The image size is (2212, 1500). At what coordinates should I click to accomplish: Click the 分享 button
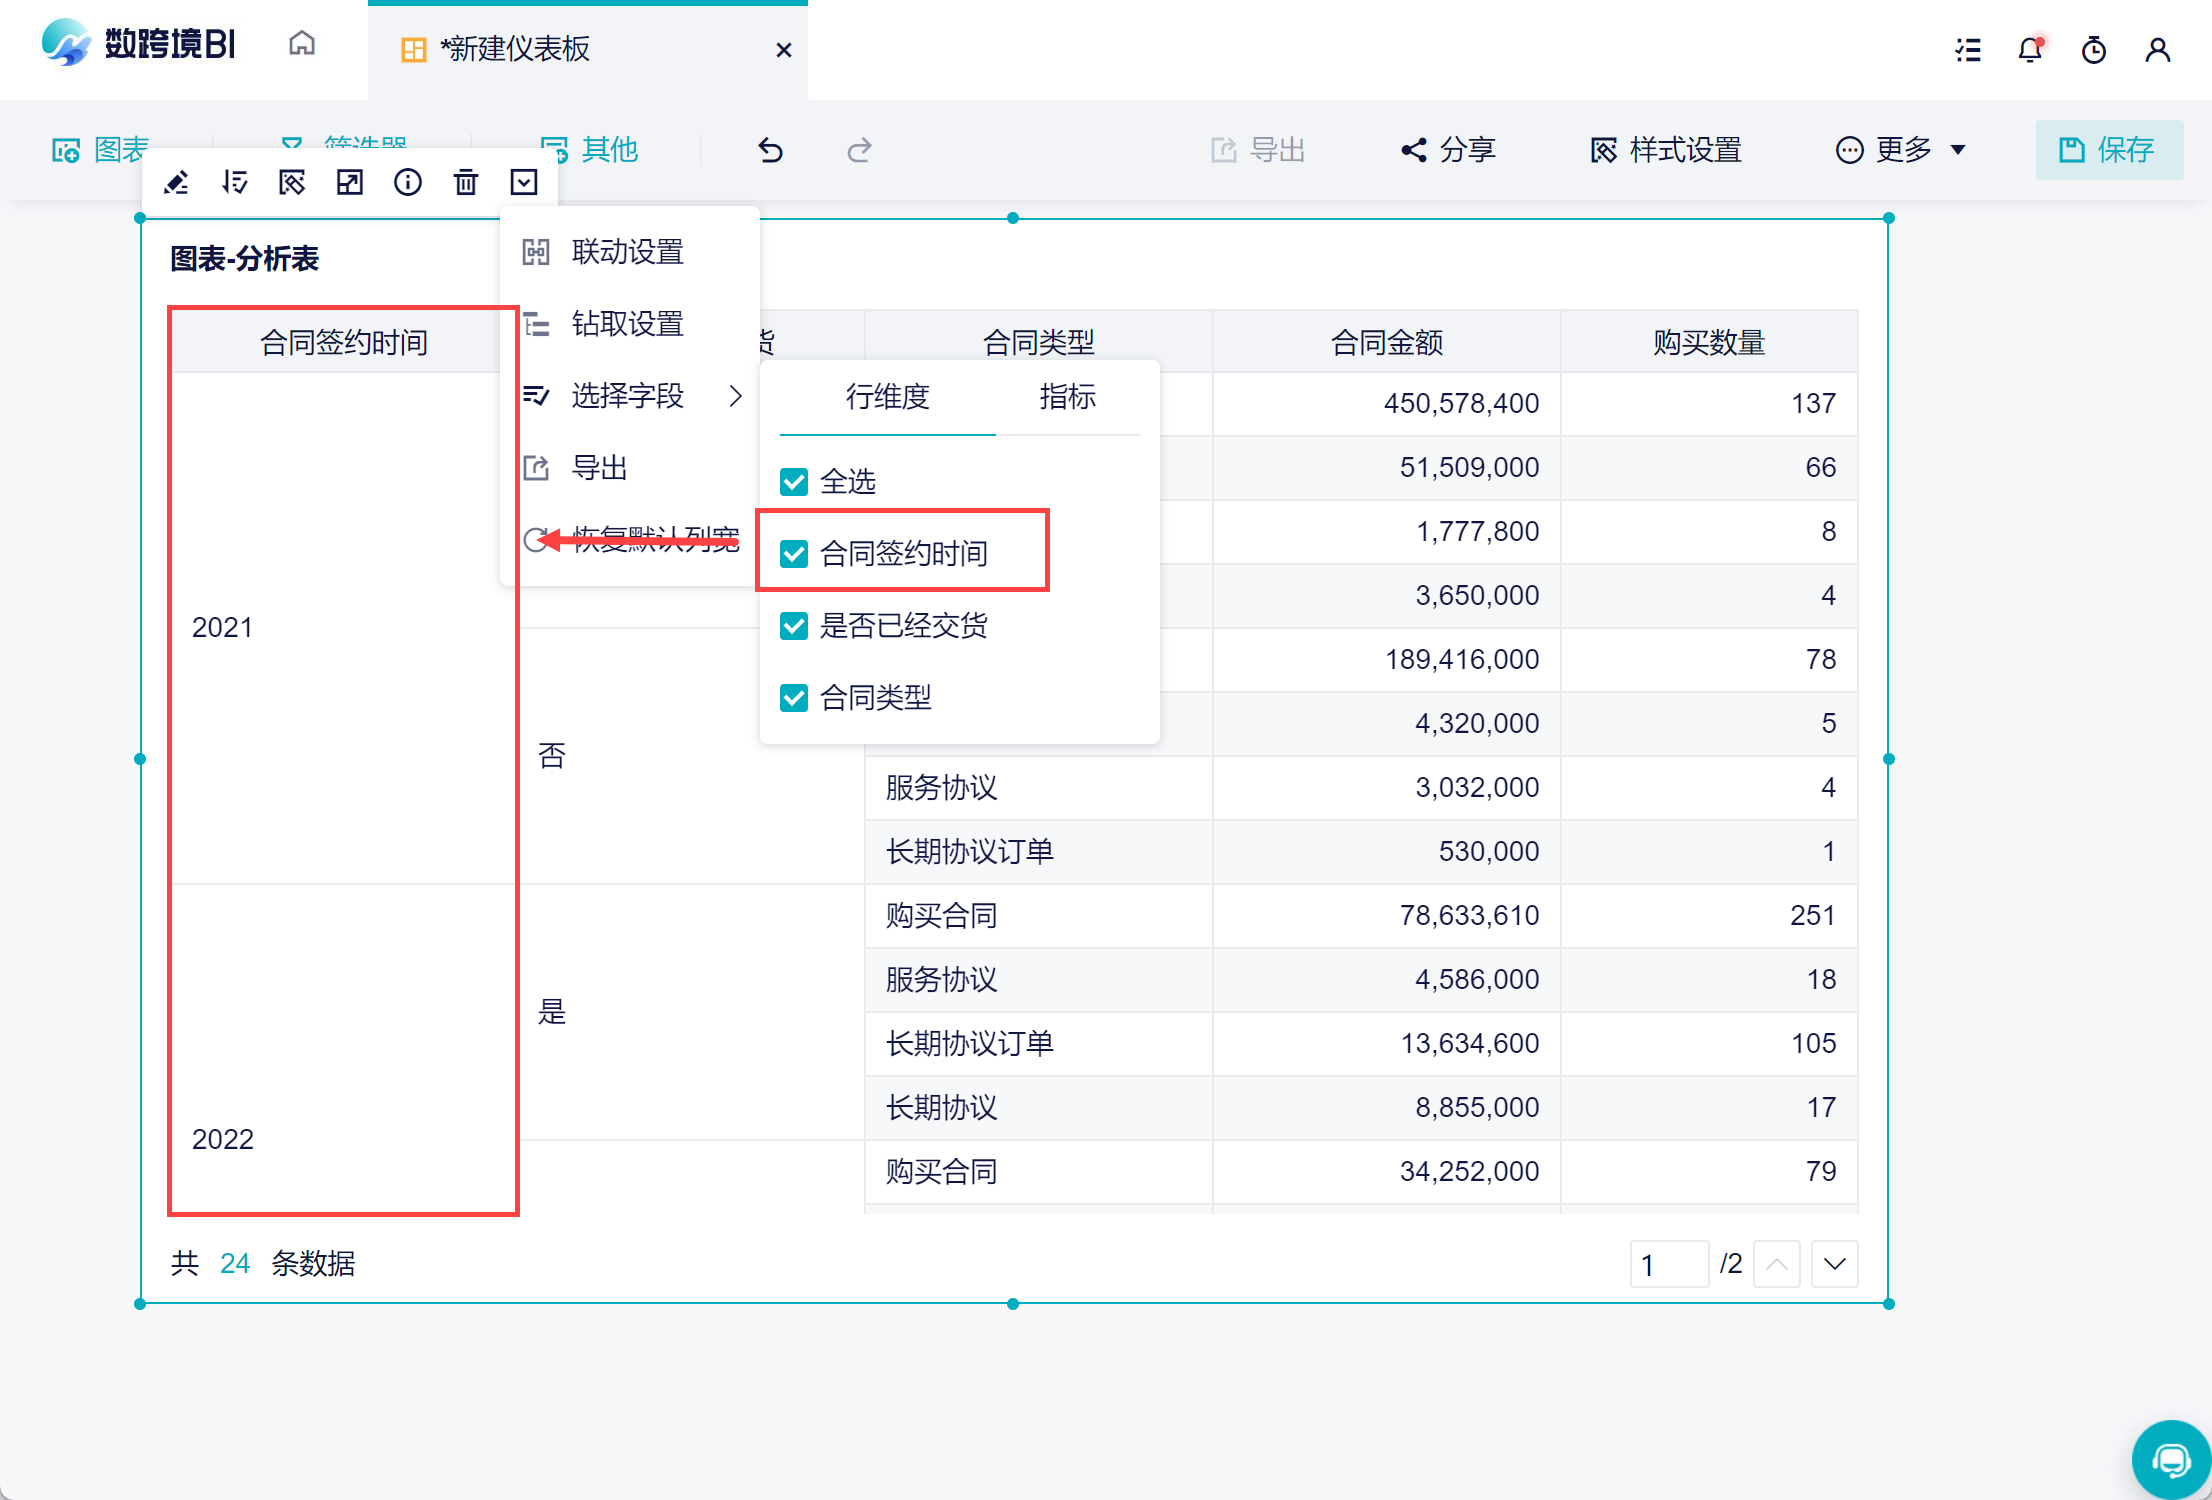(1448, 150)
